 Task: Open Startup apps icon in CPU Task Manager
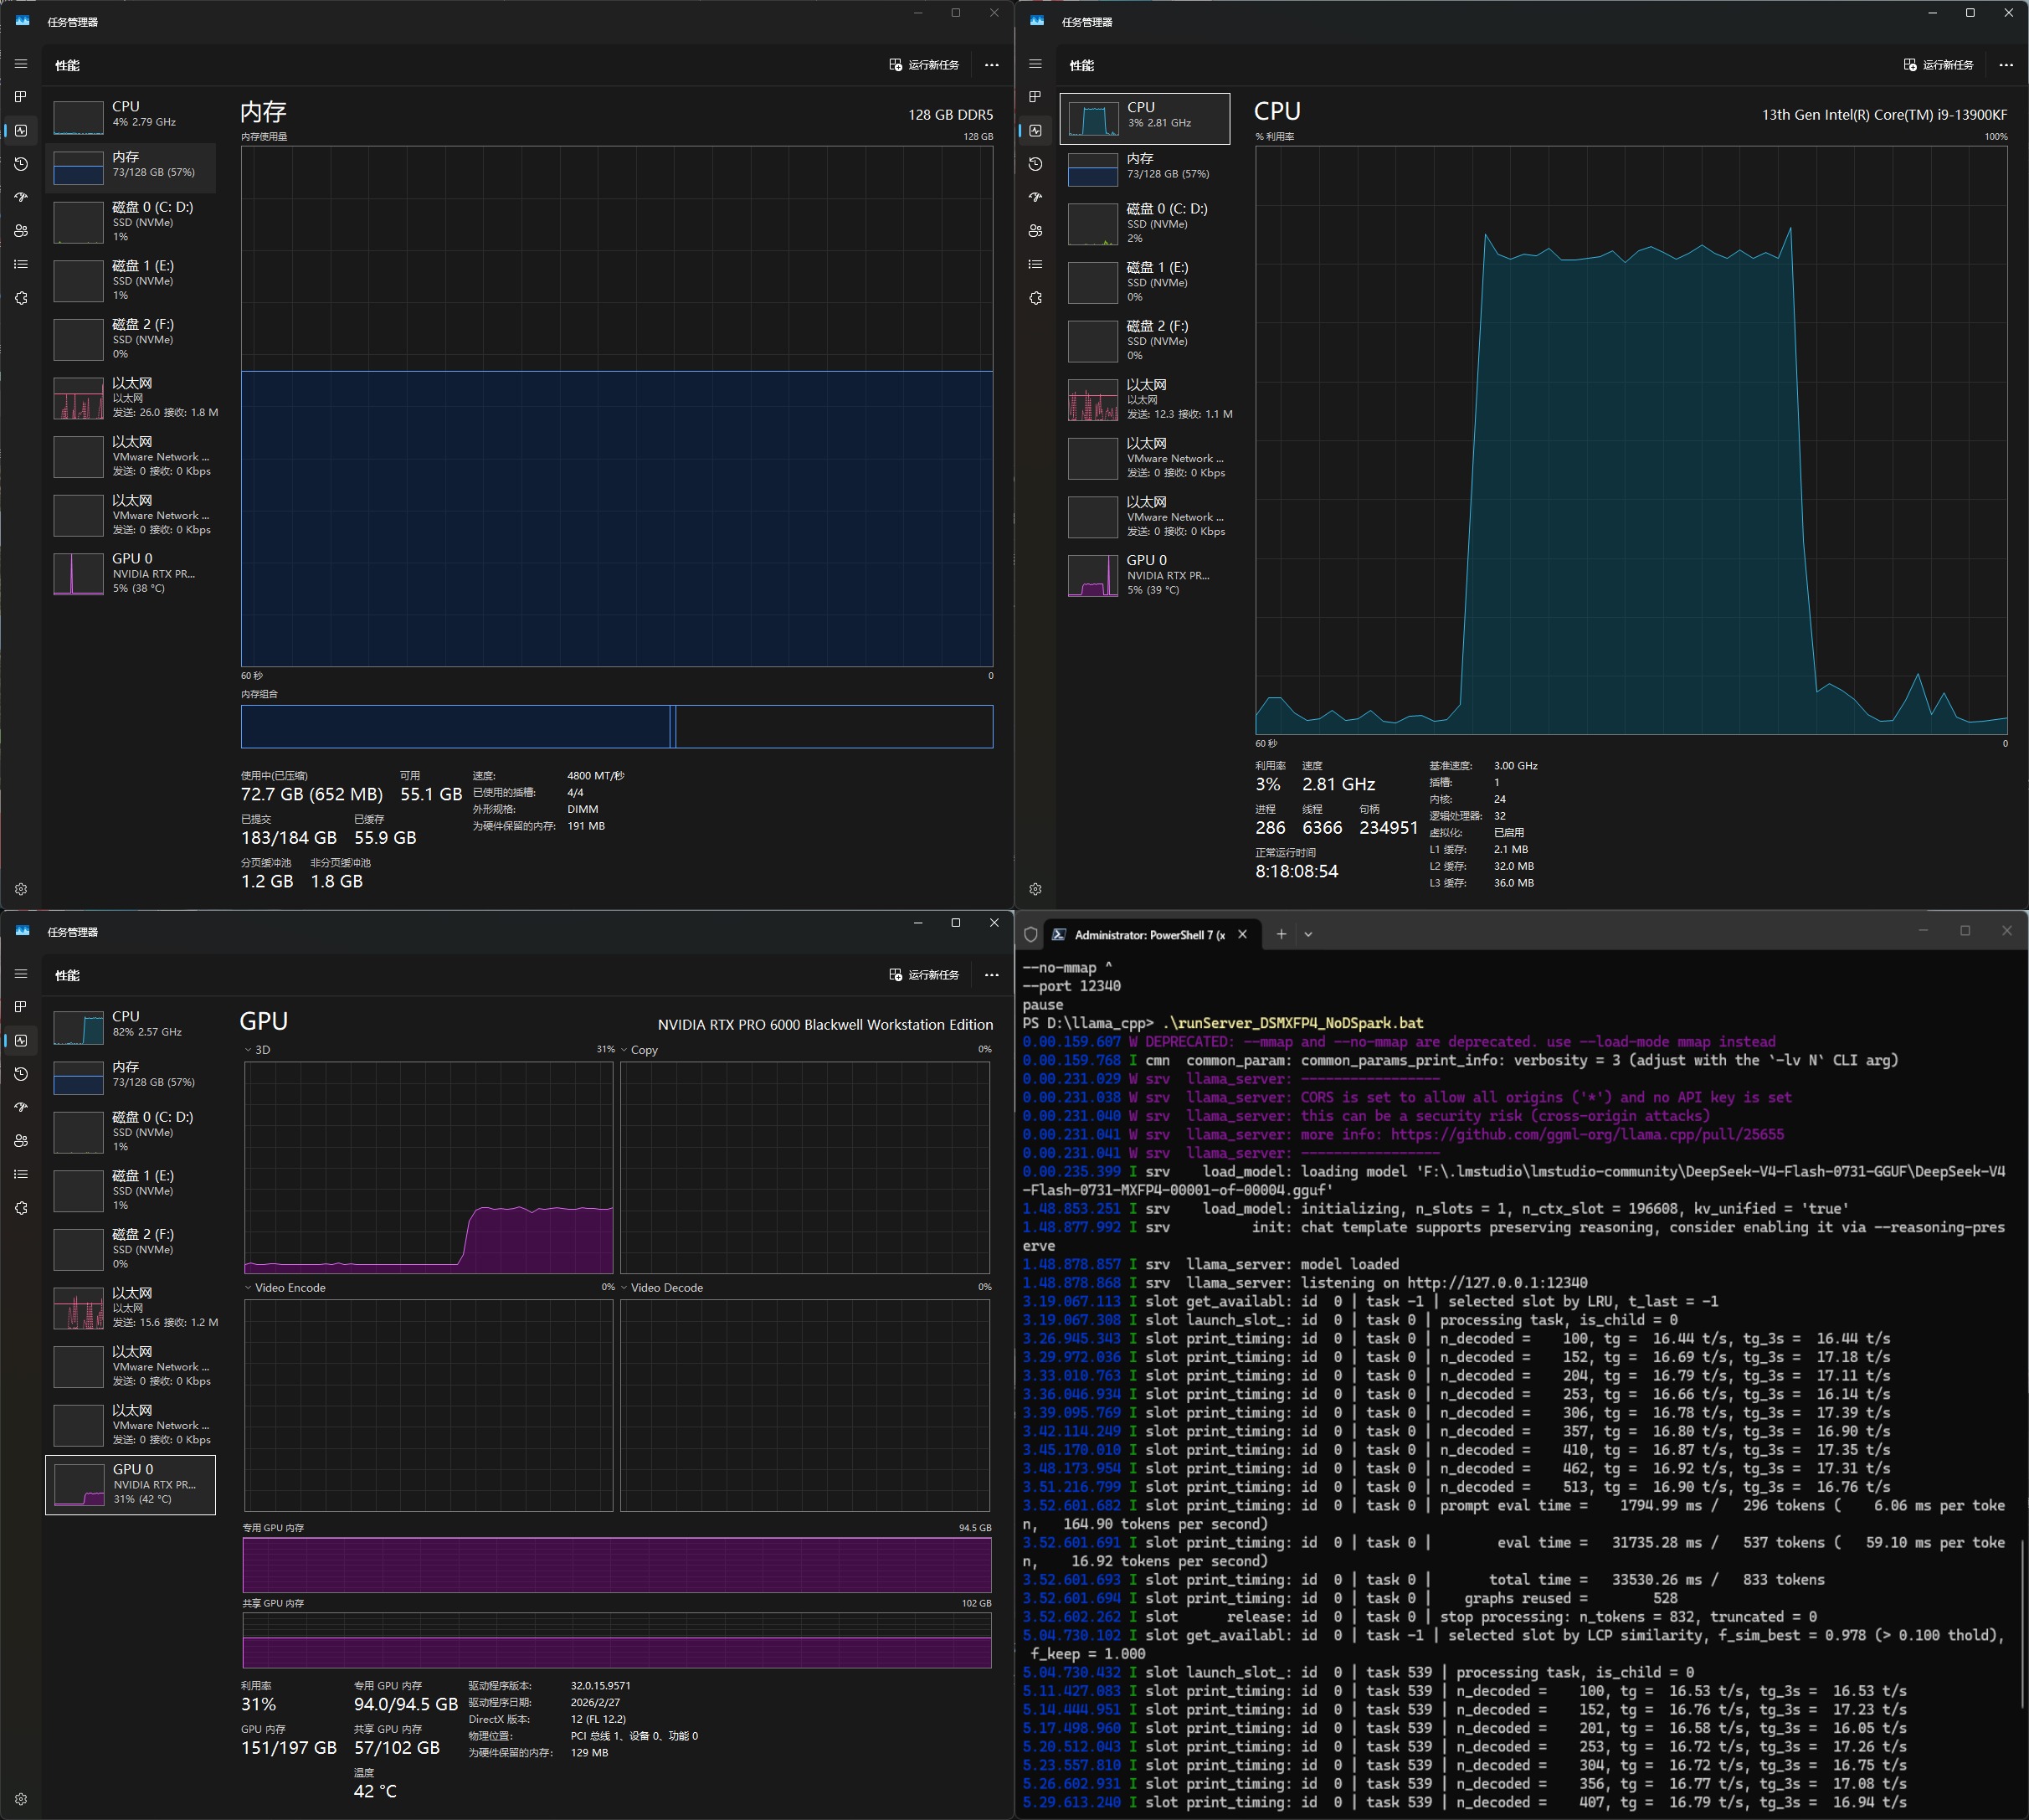1035,197
